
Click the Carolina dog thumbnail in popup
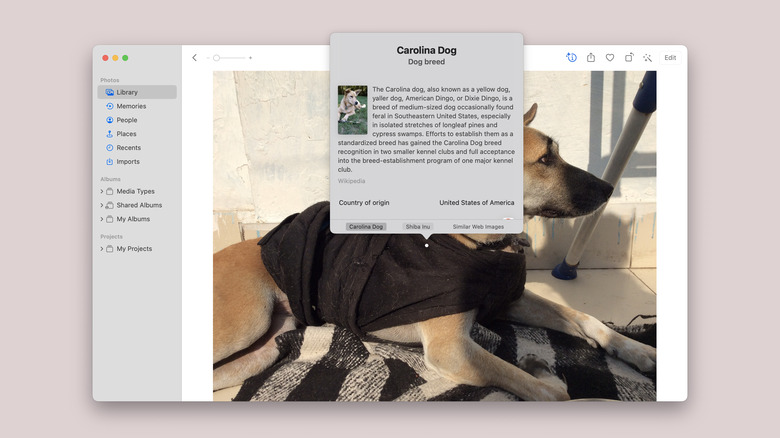click(x=352, y=110)
